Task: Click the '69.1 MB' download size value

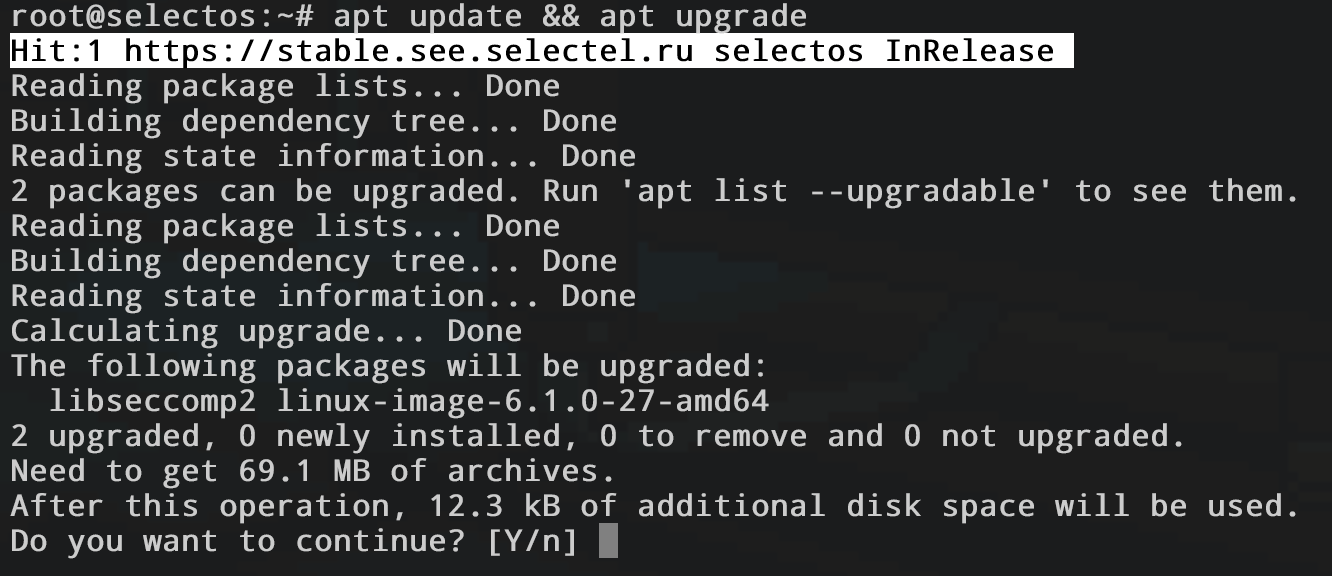Action: click(305, 472)
